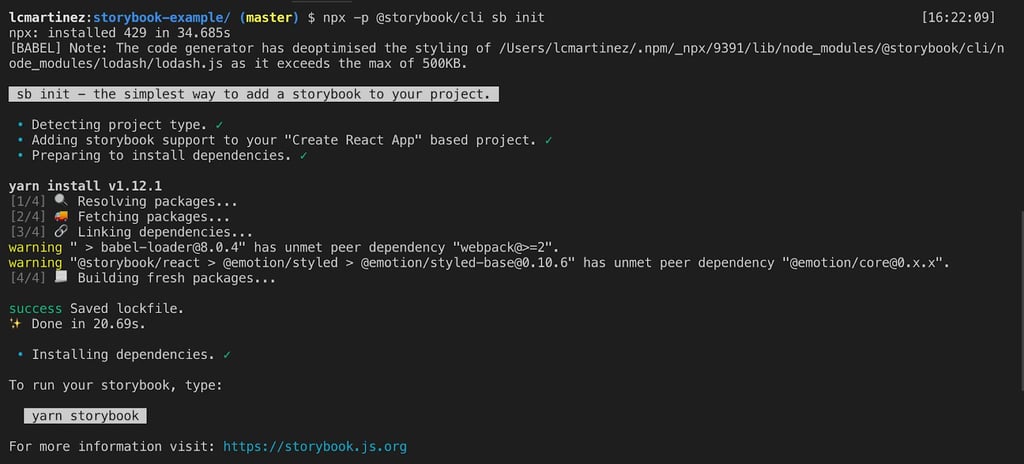The width and height of the screenshot is (1024, 464).
Task: Click the checkmark after Create React App line
Action: click(x=549, y=140)
